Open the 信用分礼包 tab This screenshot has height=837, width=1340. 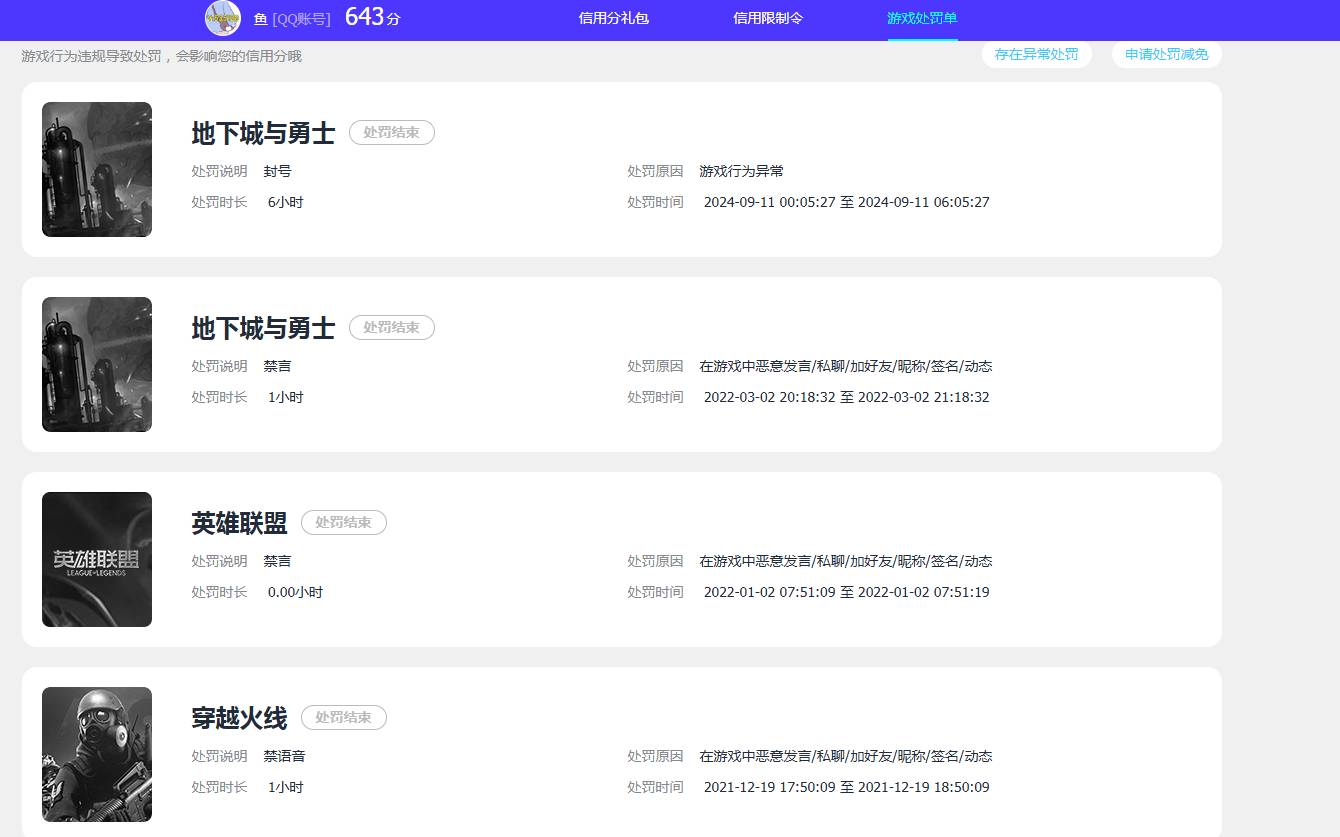click(613, 18)
